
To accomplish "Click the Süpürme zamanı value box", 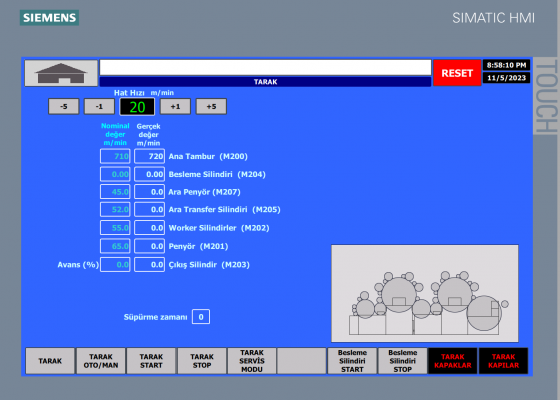I will tap(201, 317).
